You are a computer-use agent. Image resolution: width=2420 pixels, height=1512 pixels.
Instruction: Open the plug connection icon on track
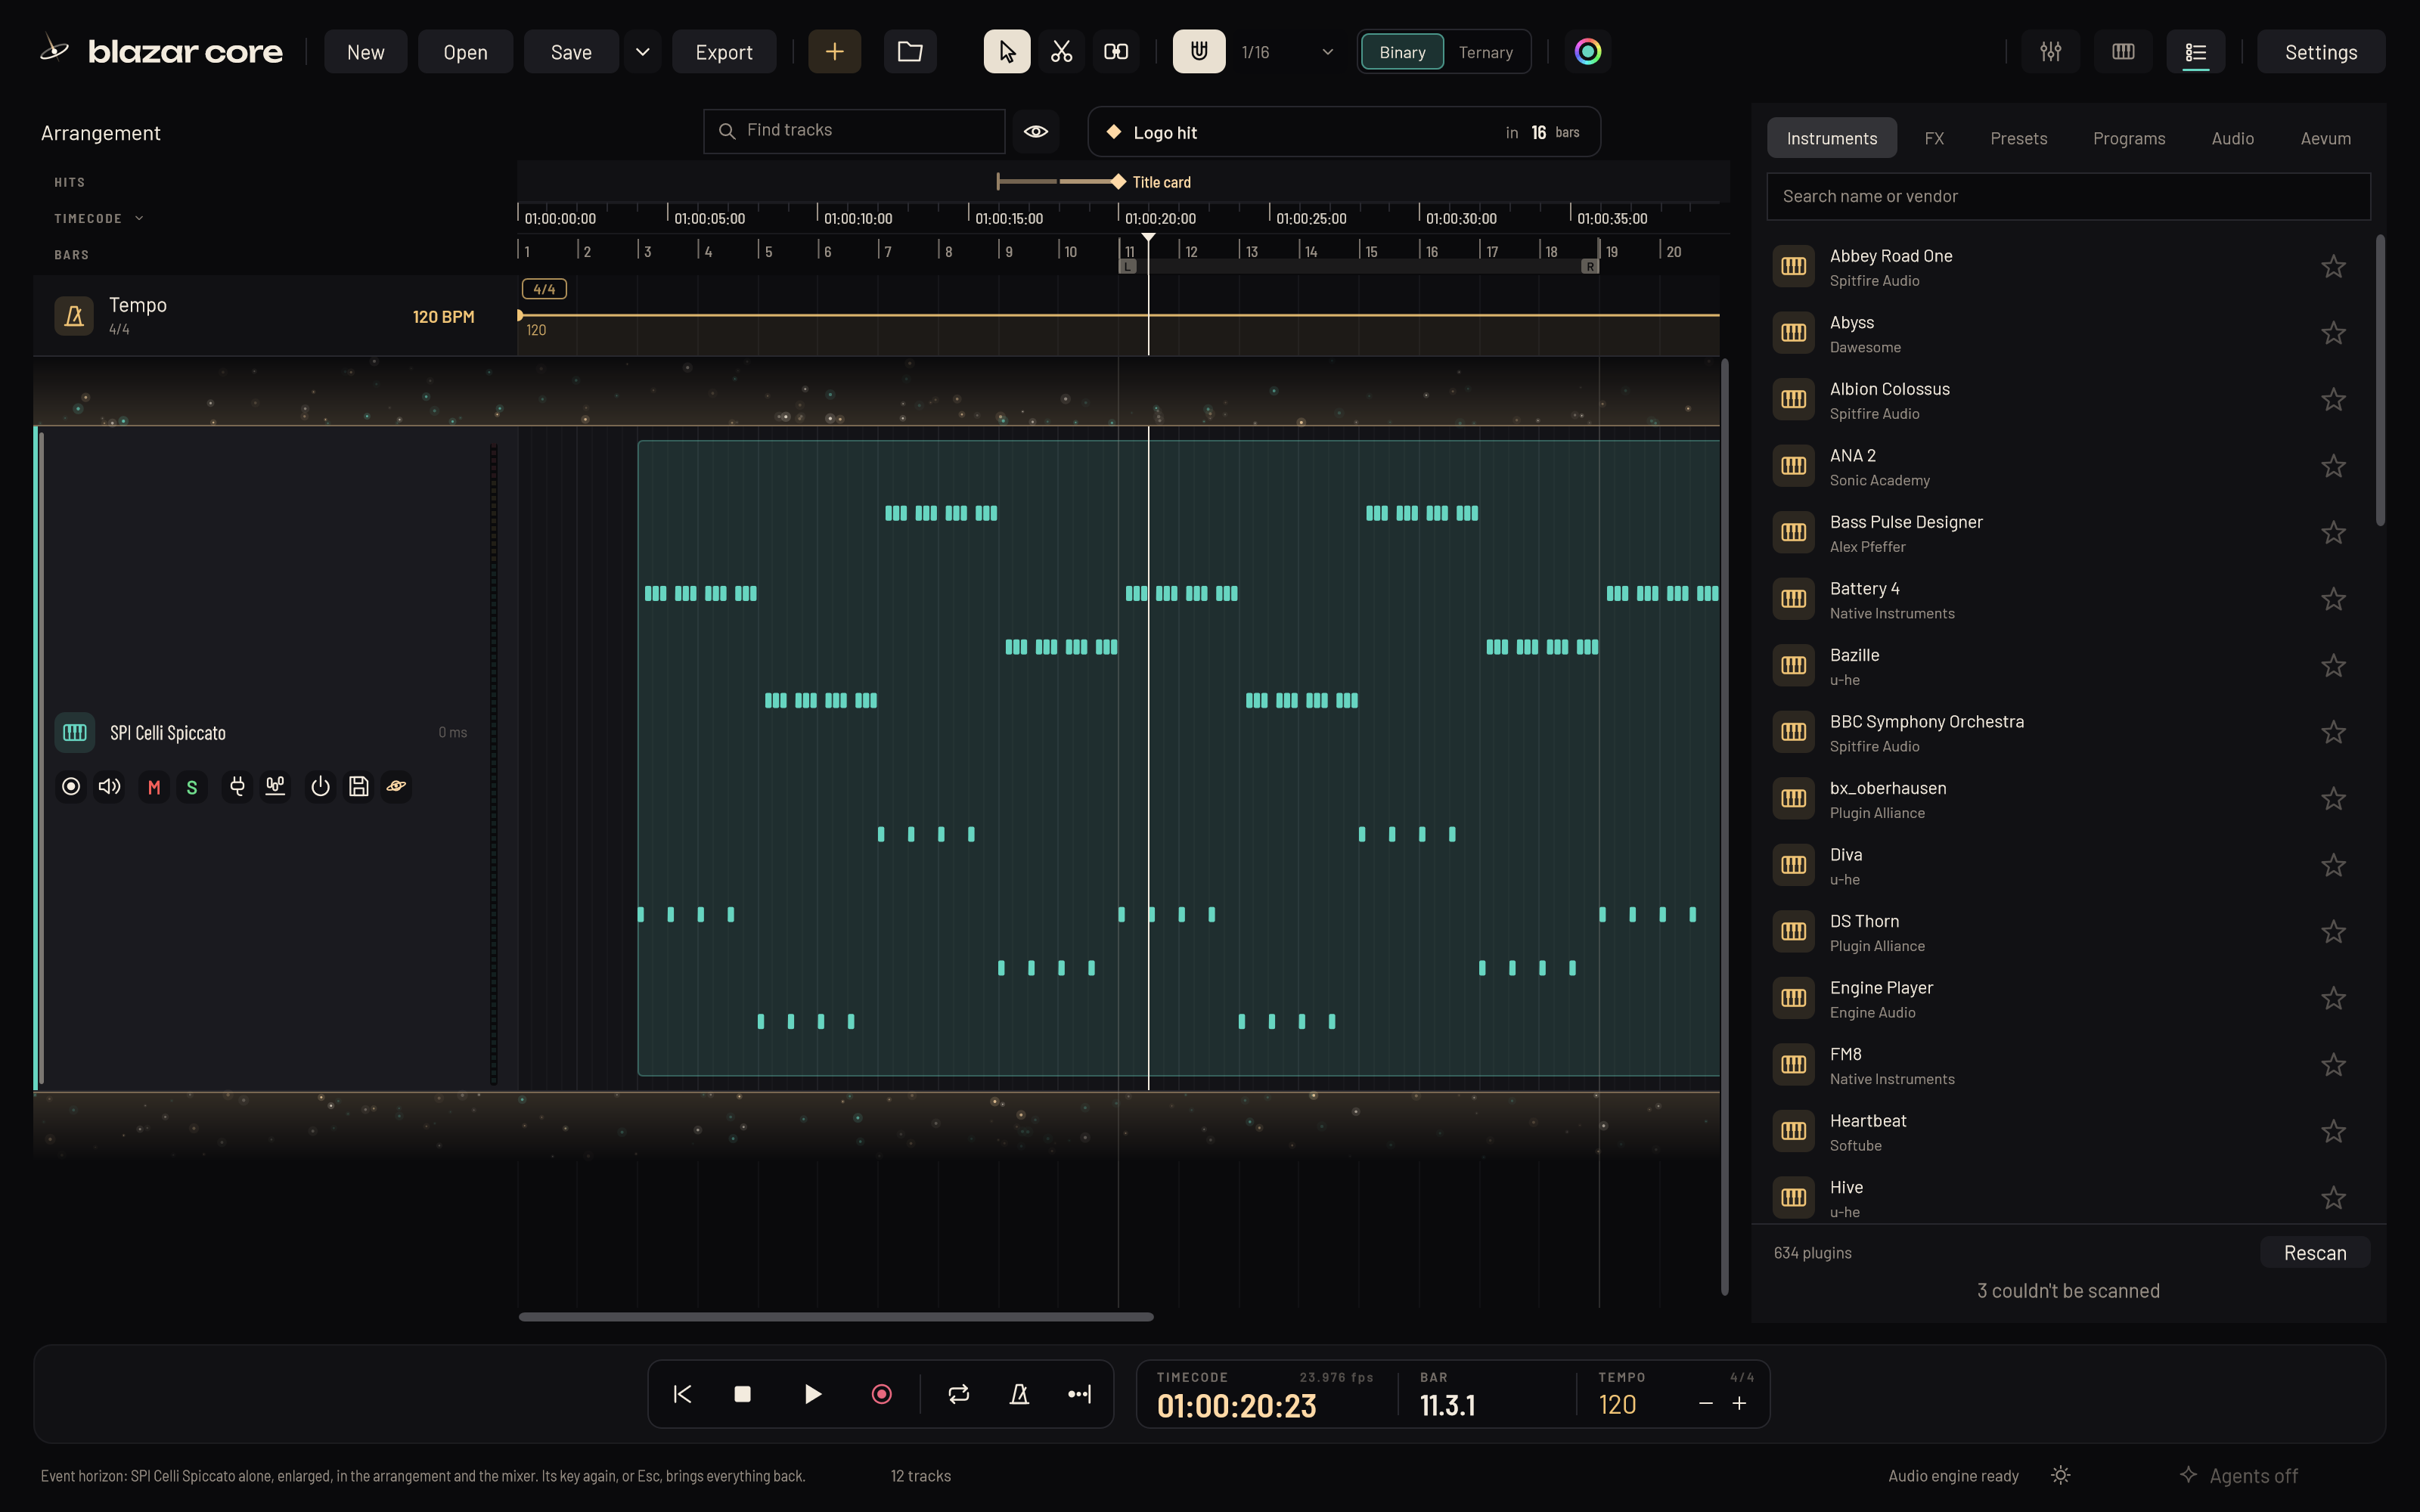(x=237, y=787)
